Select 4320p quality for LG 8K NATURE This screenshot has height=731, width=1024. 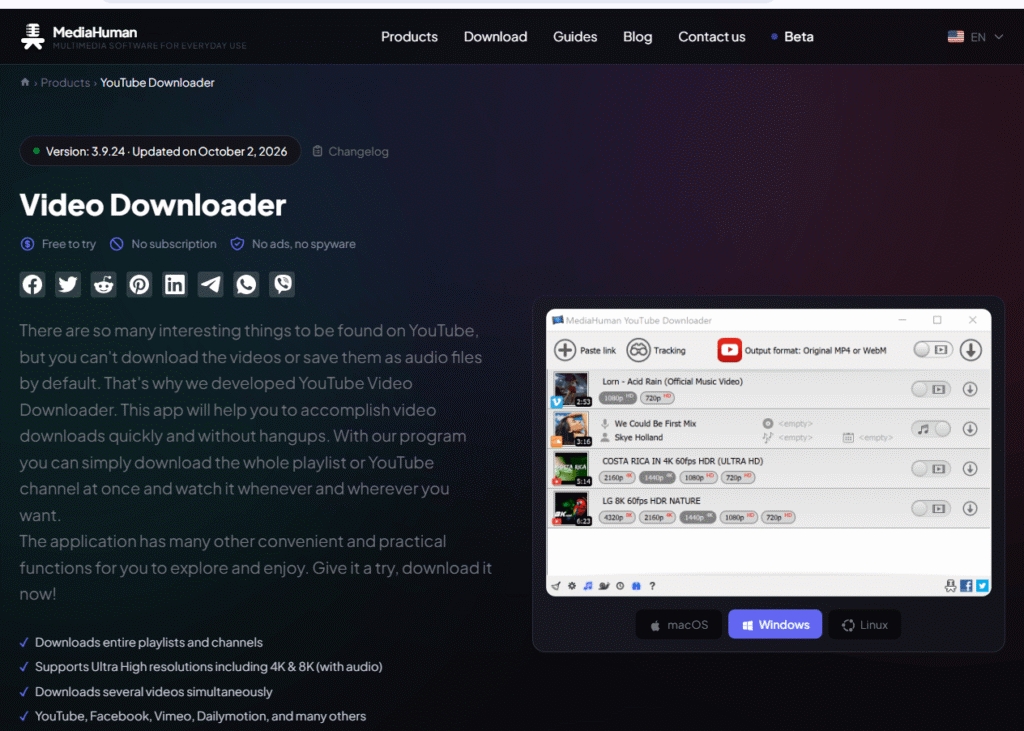(617, 517)
